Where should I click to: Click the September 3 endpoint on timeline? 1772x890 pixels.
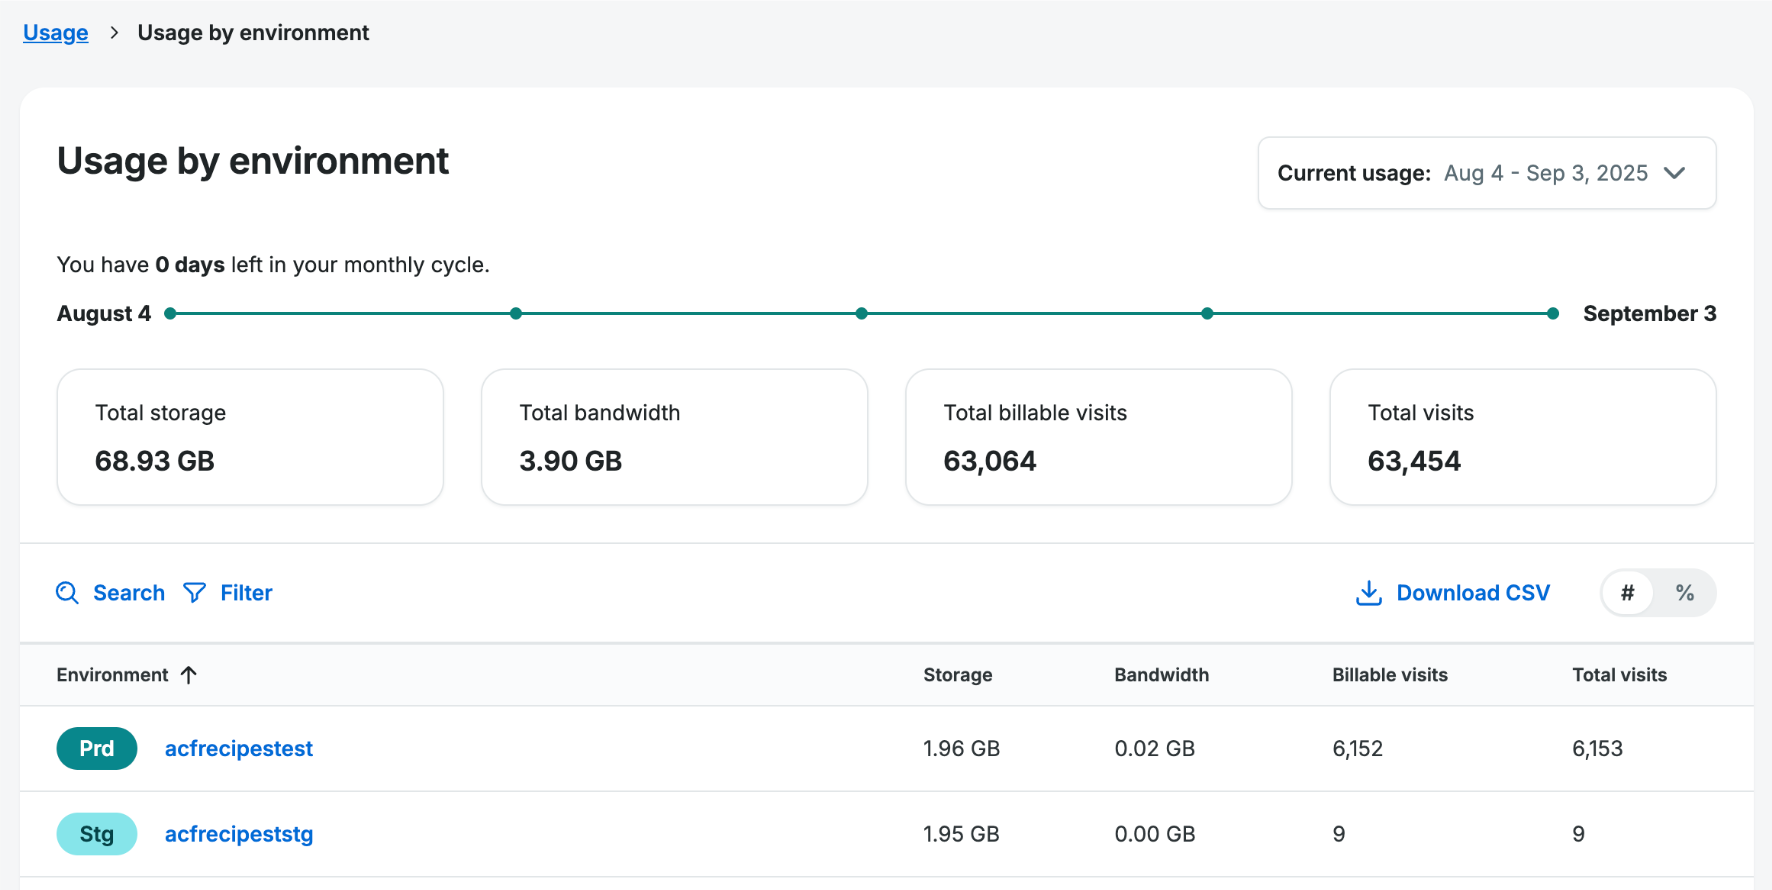[1553, 314]
